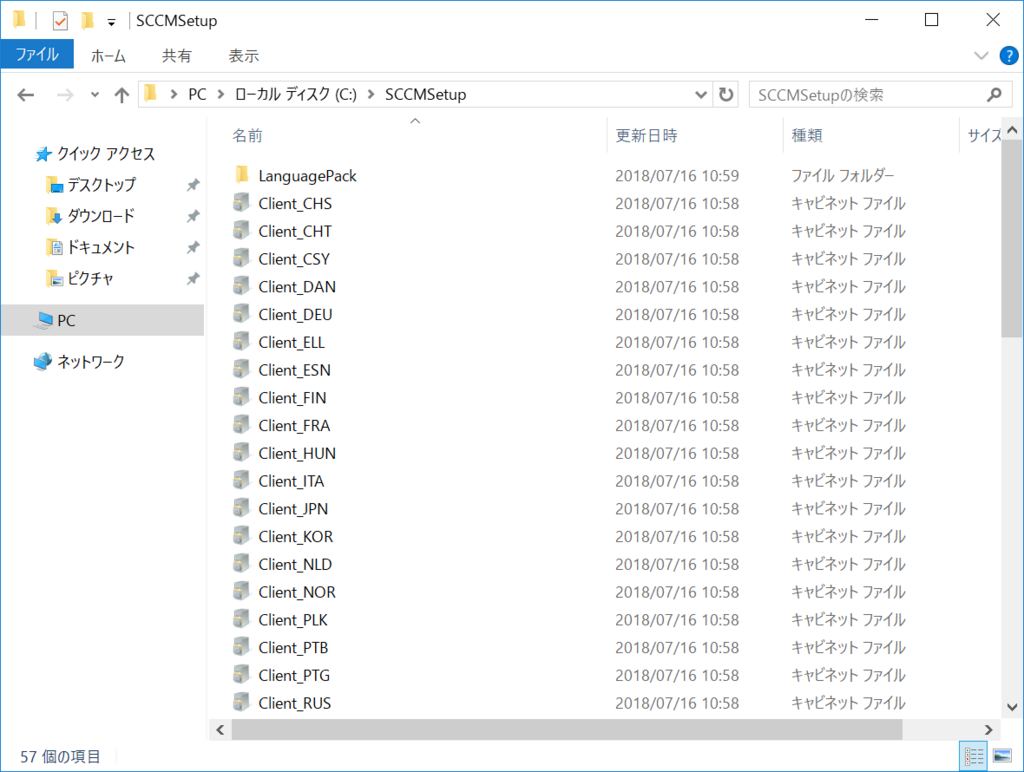Open the ファイル menu

tap(37, 56)
